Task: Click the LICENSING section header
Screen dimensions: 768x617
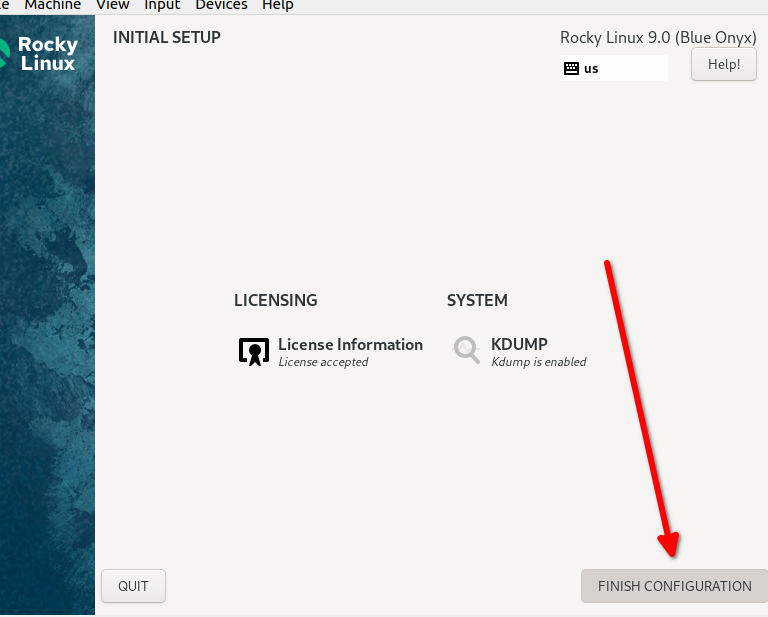Action: tap(275, 300)
